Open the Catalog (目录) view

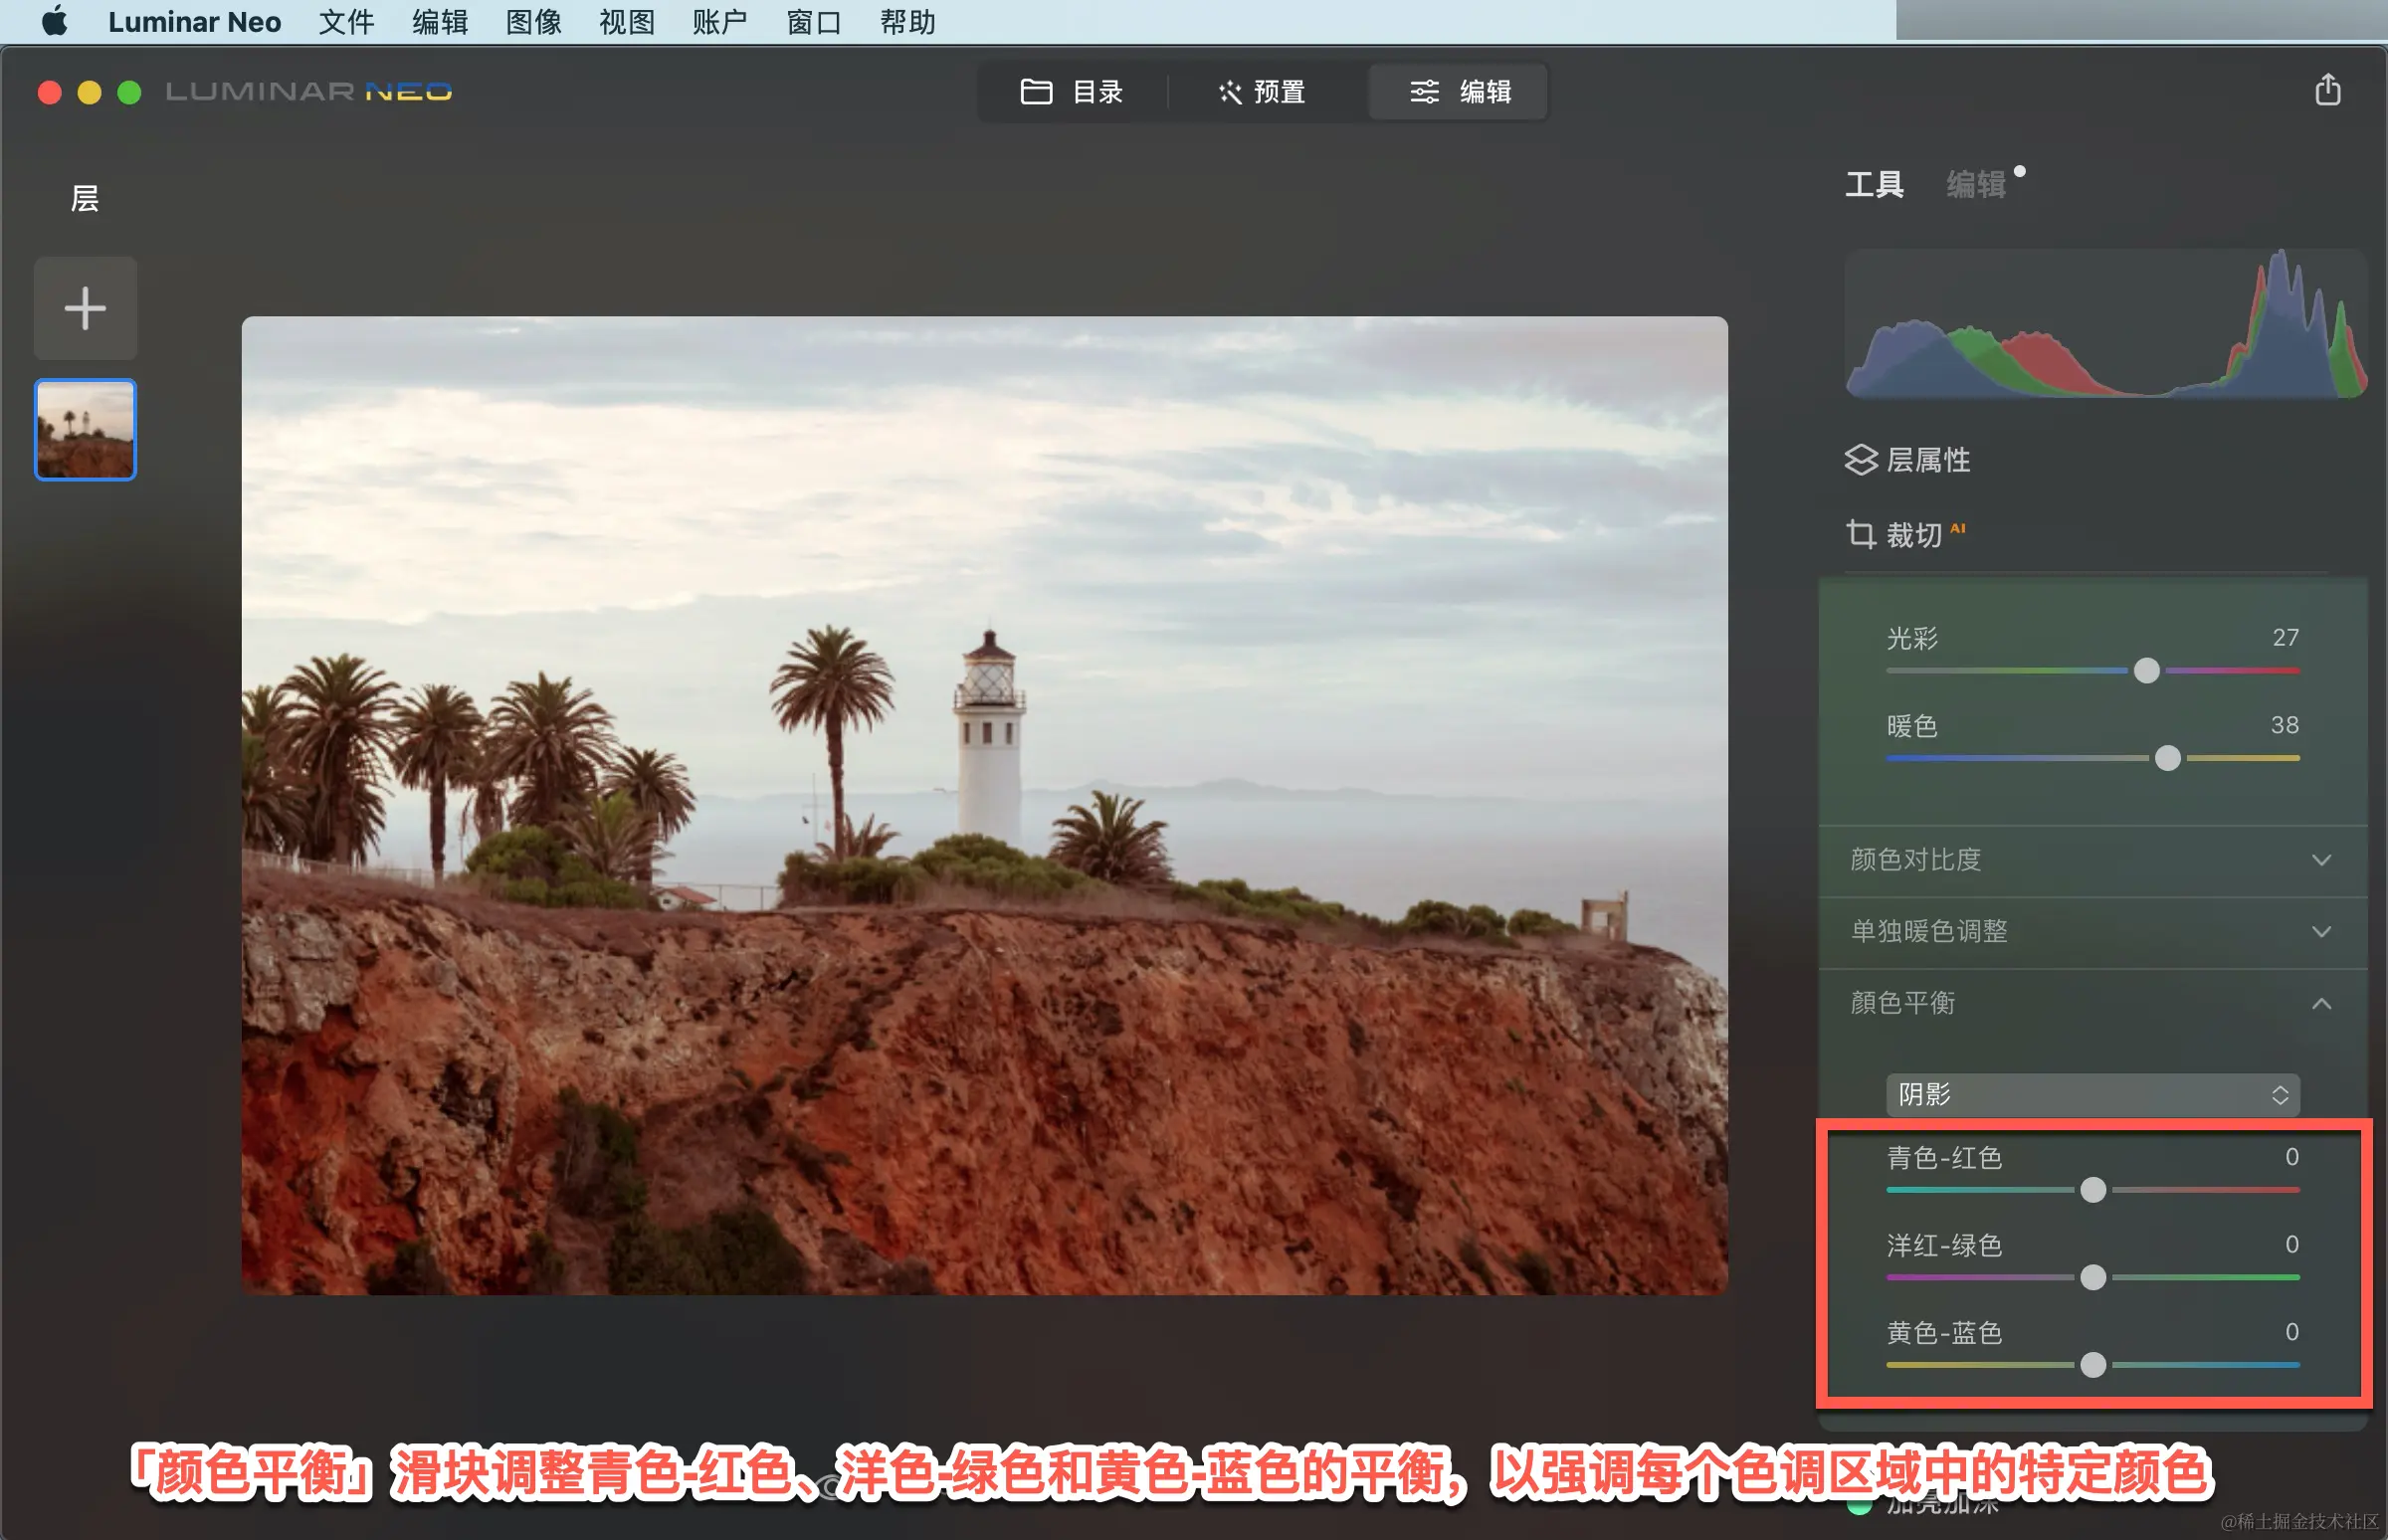tap(1072, 92)
